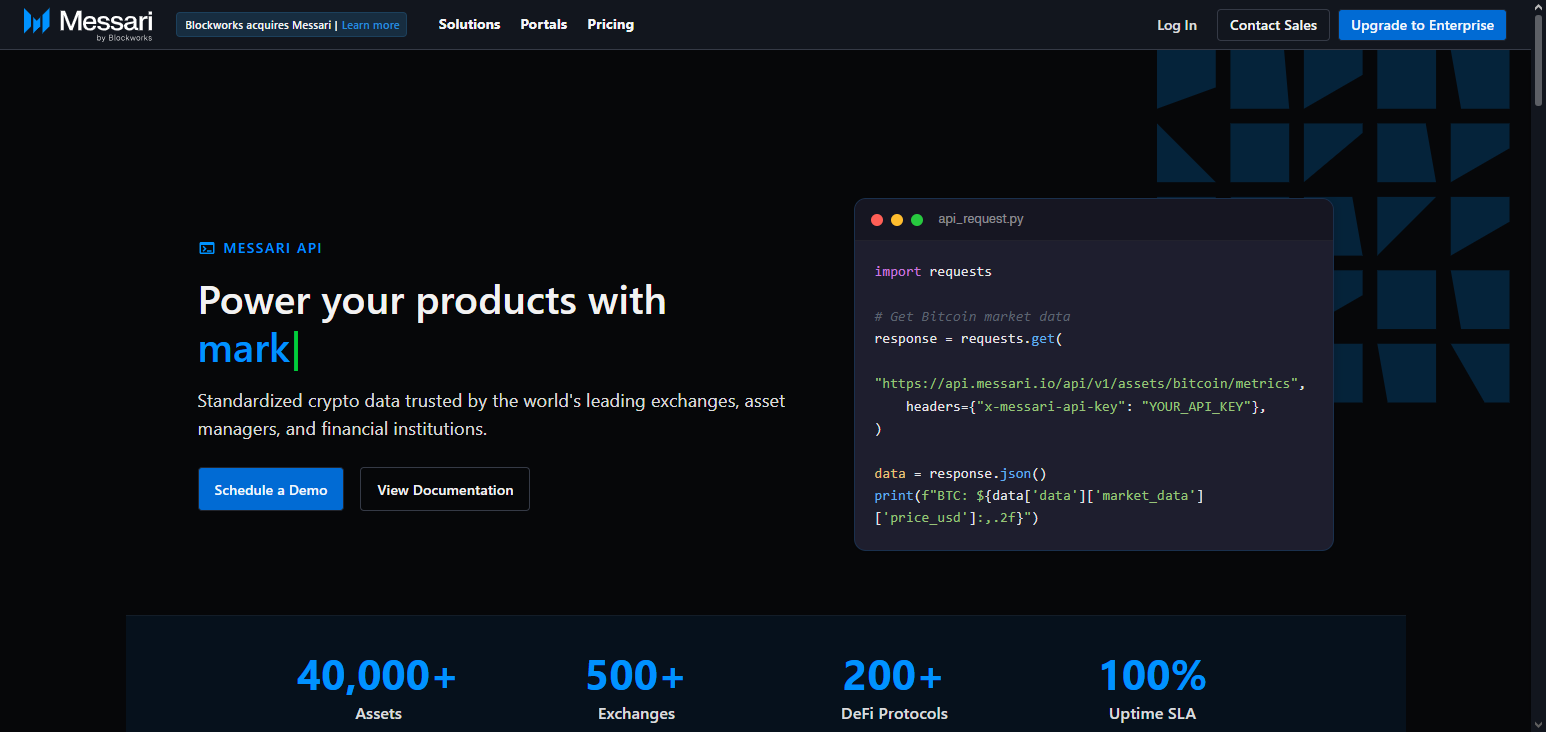Click the api_request.py file name

point(981,219)
